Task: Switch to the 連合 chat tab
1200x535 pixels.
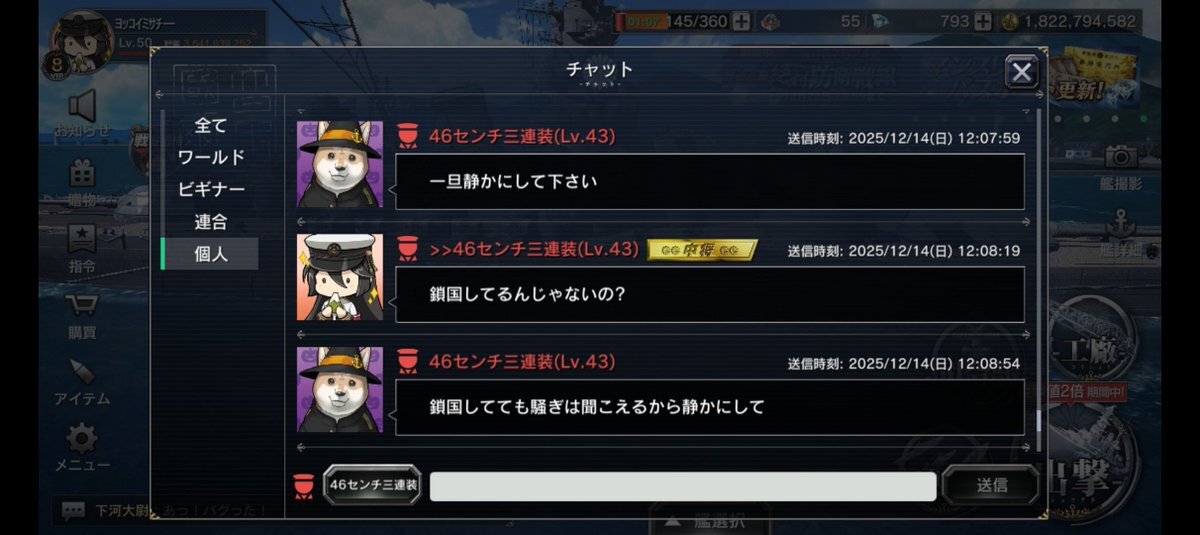Action: tap(210, 222)
